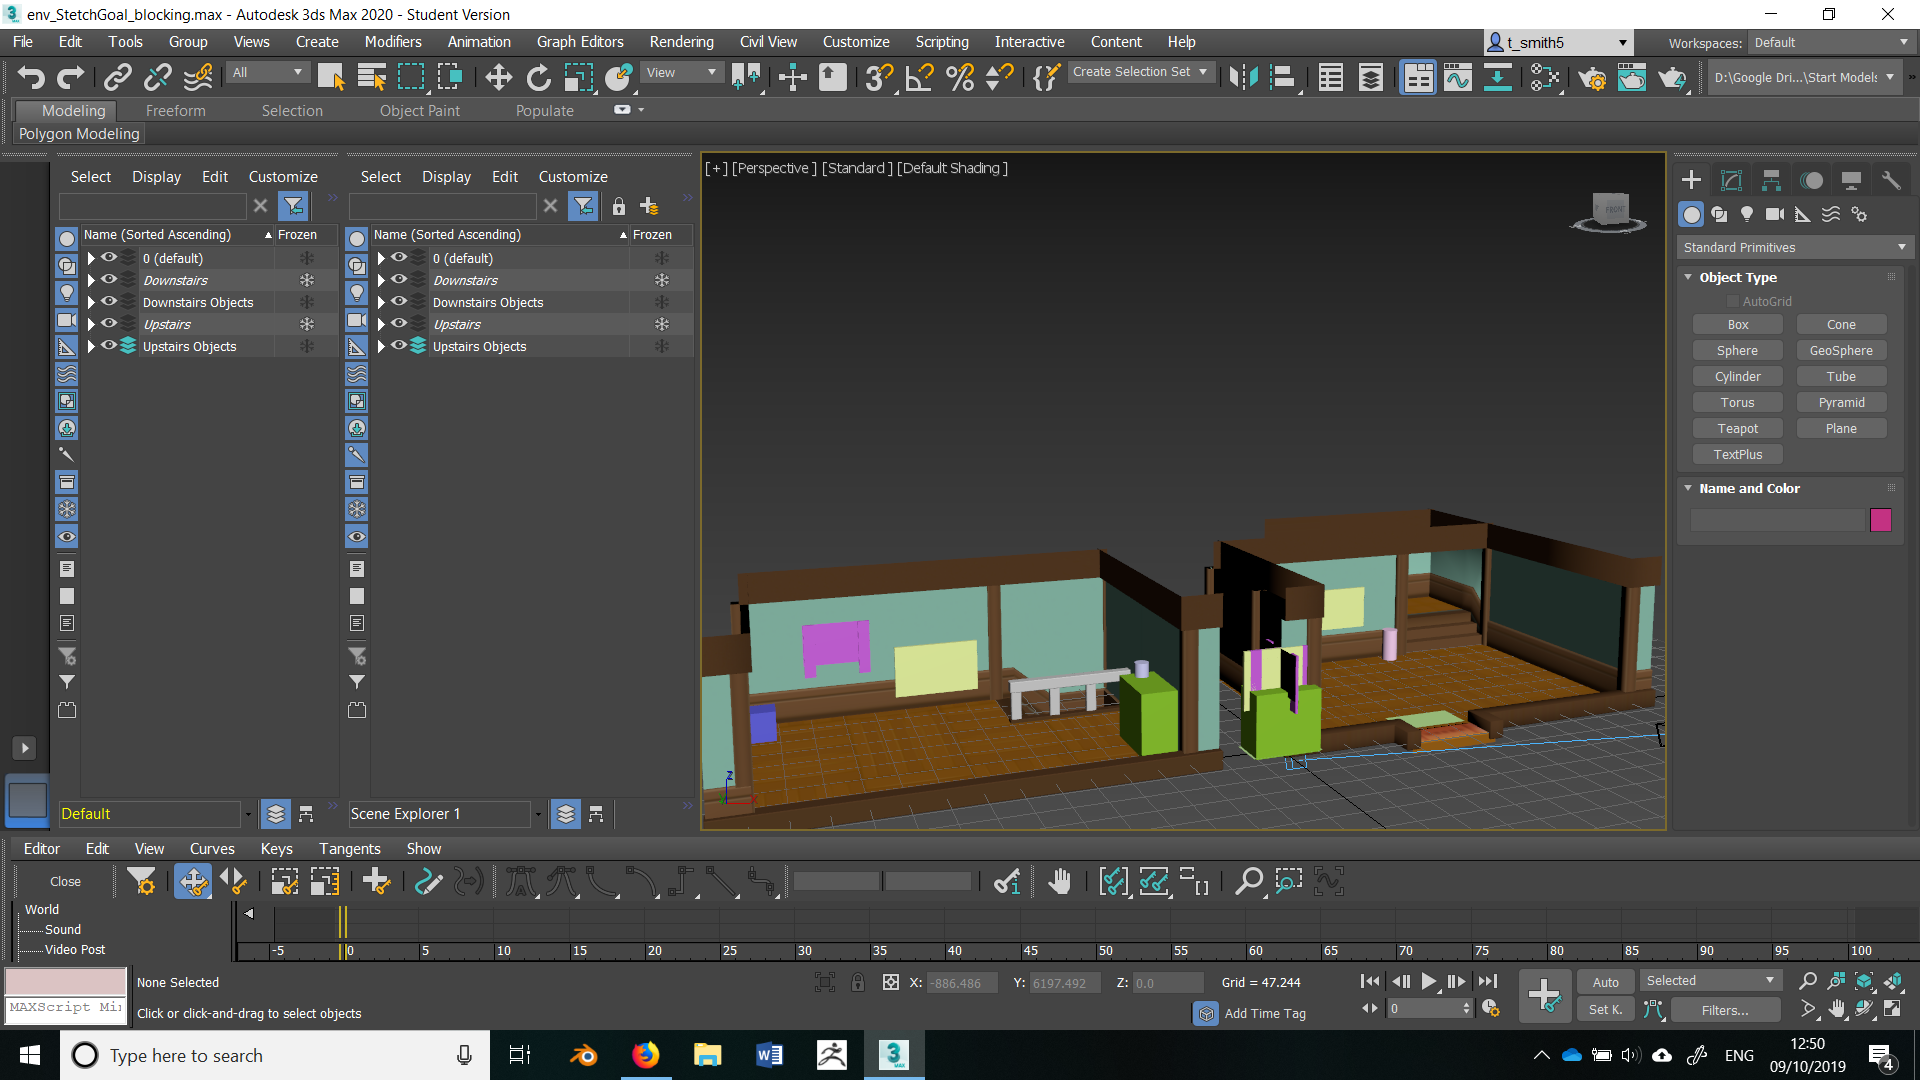
Task: Click the X coordinate input field
Action: click(x=961, y=983)
